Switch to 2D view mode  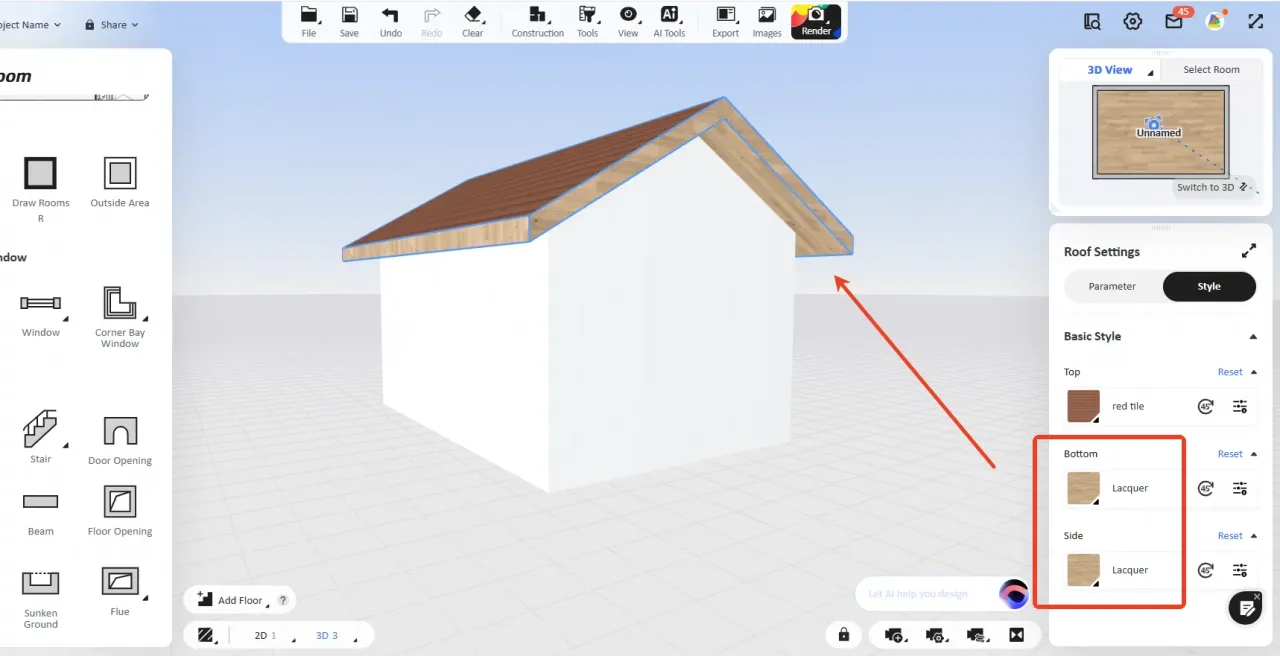[x=261, y=635]
